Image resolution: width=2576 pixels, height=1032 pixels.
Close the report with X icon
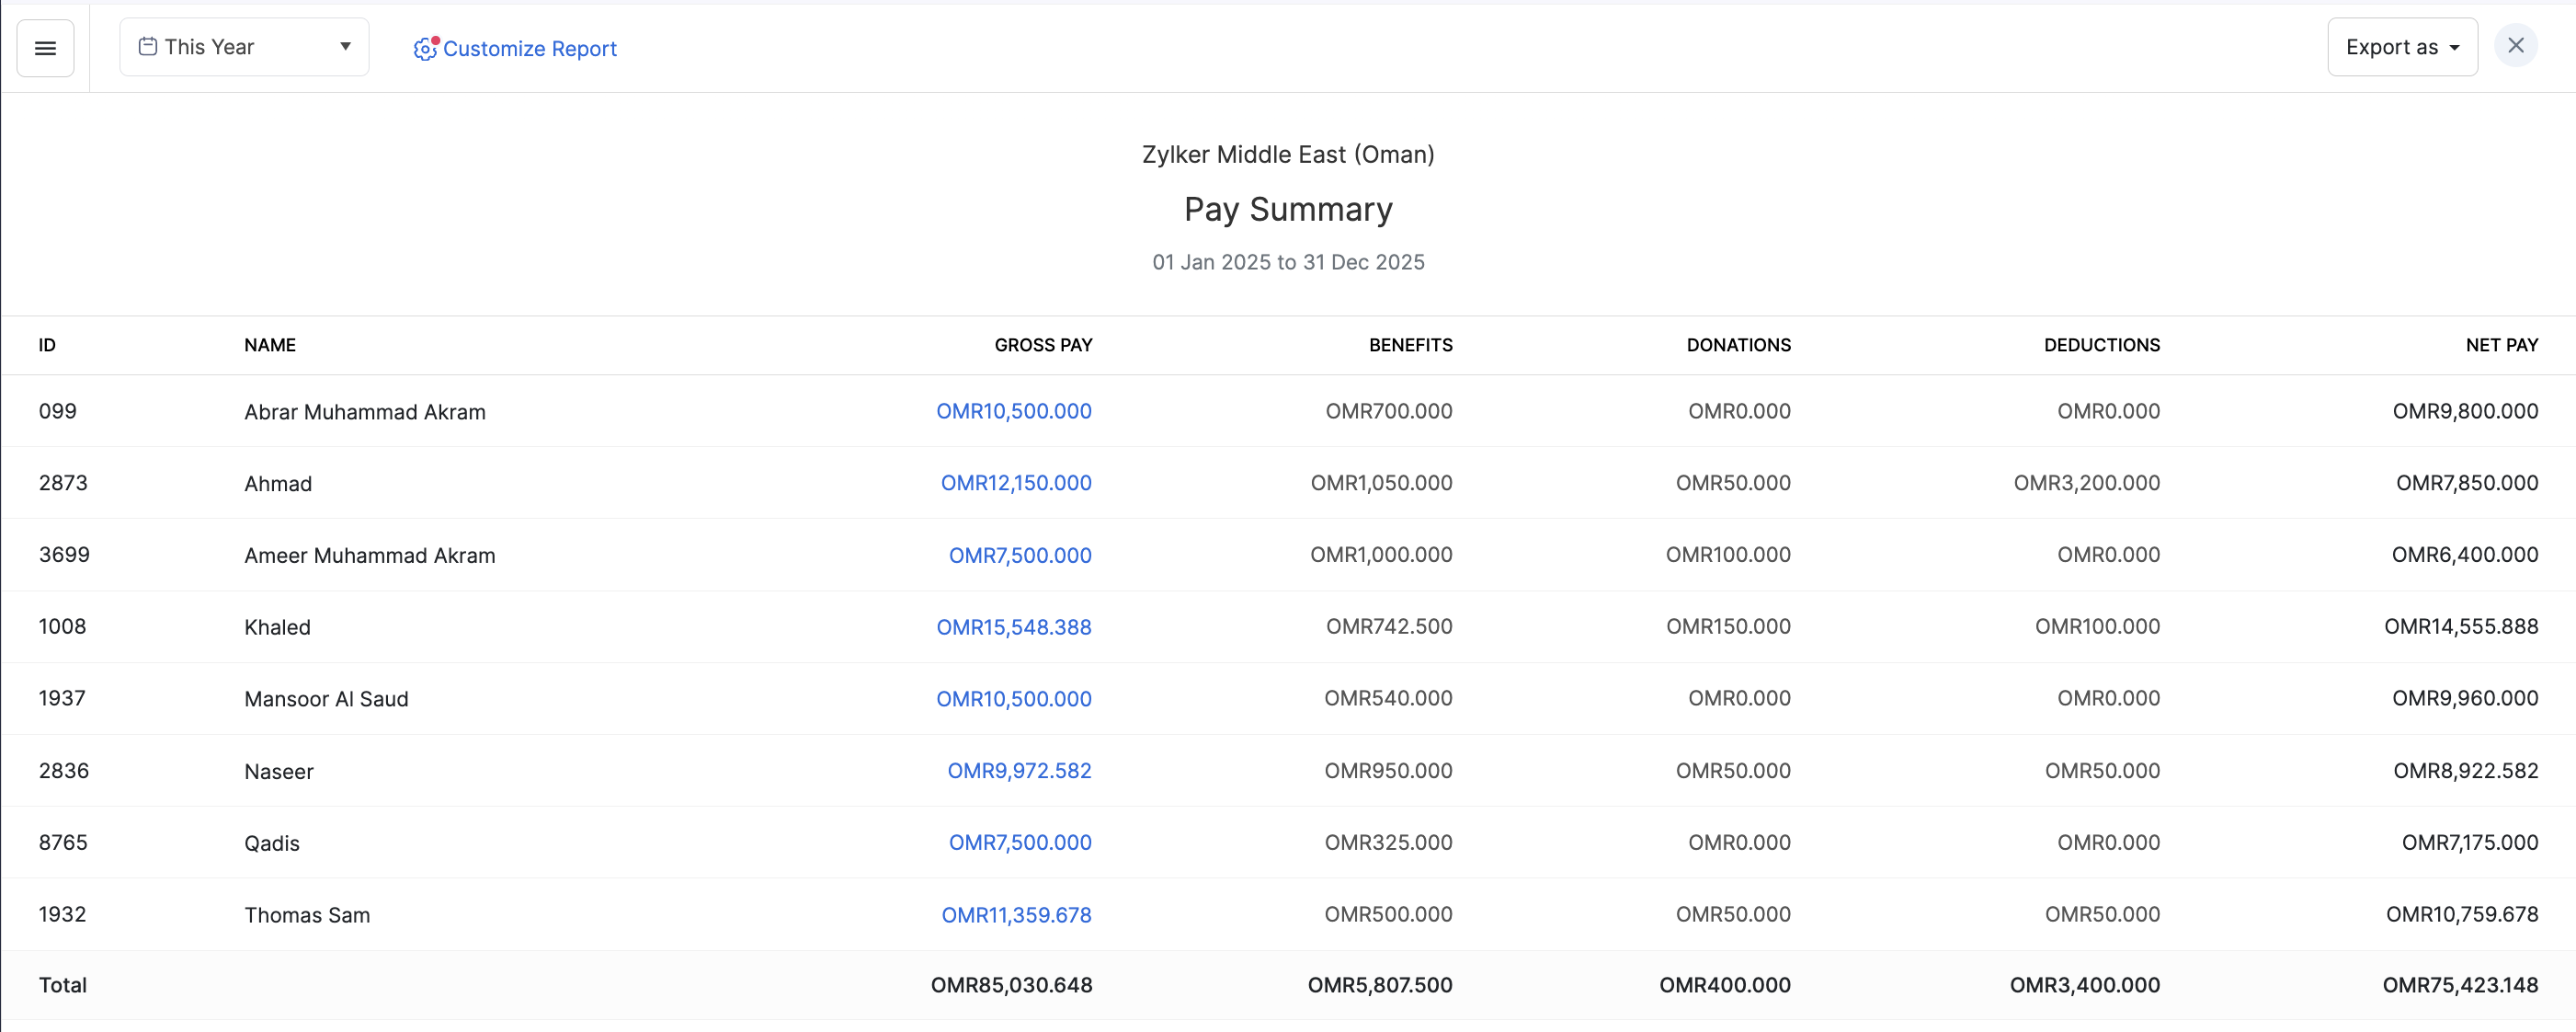tap(2516, 46)
